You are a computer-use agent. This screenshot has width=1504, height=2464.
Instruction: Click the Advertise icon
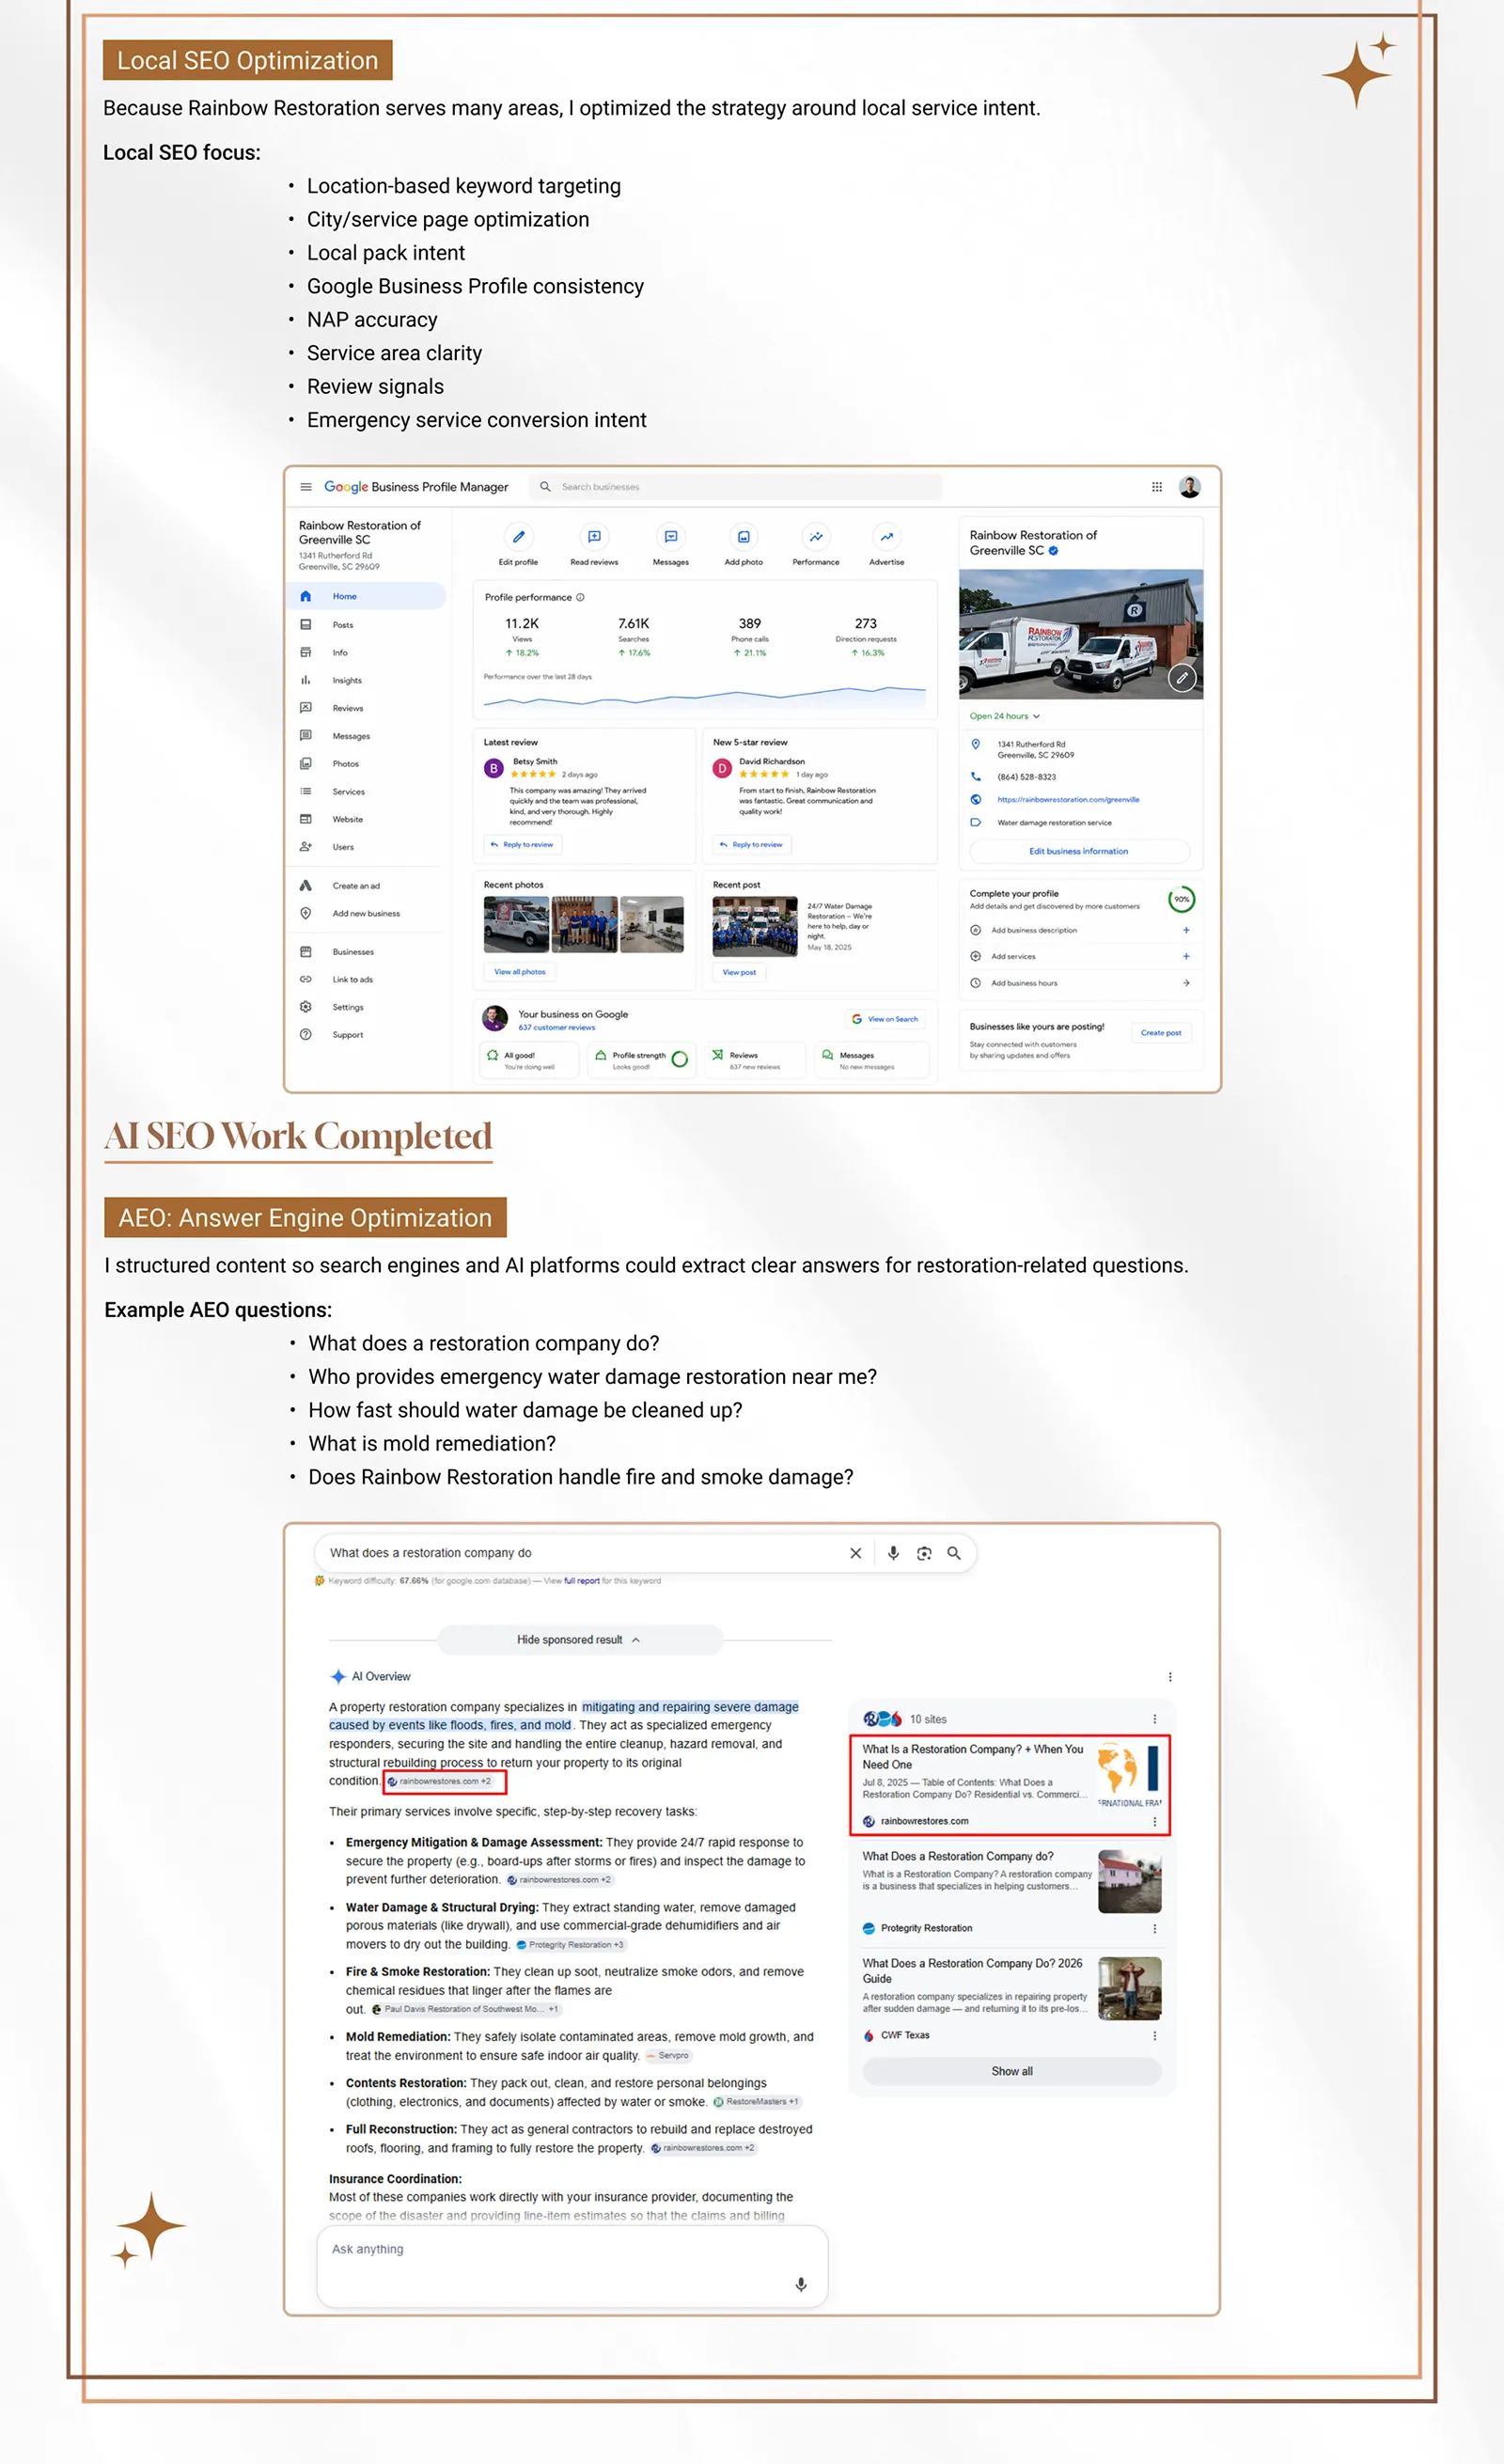click(886, 537)
